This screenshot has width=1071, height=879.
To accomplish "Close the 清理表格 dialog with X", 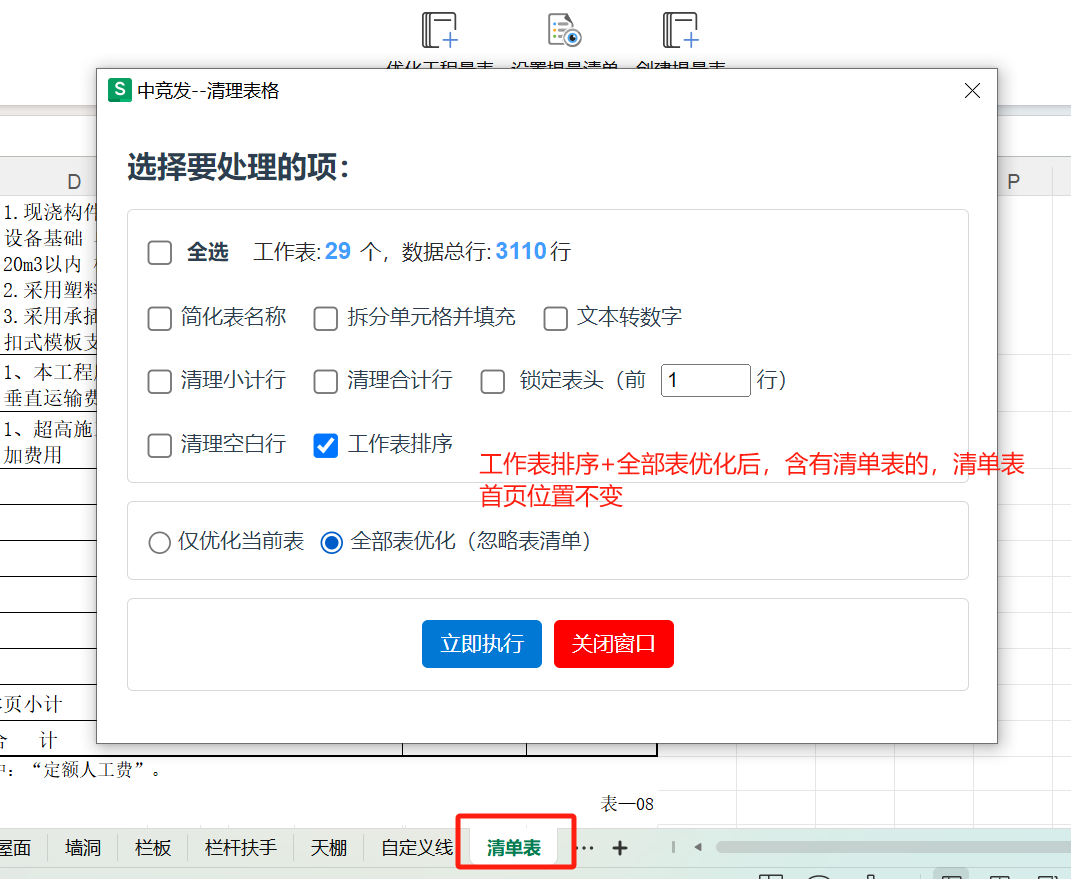I will [972, 91].
